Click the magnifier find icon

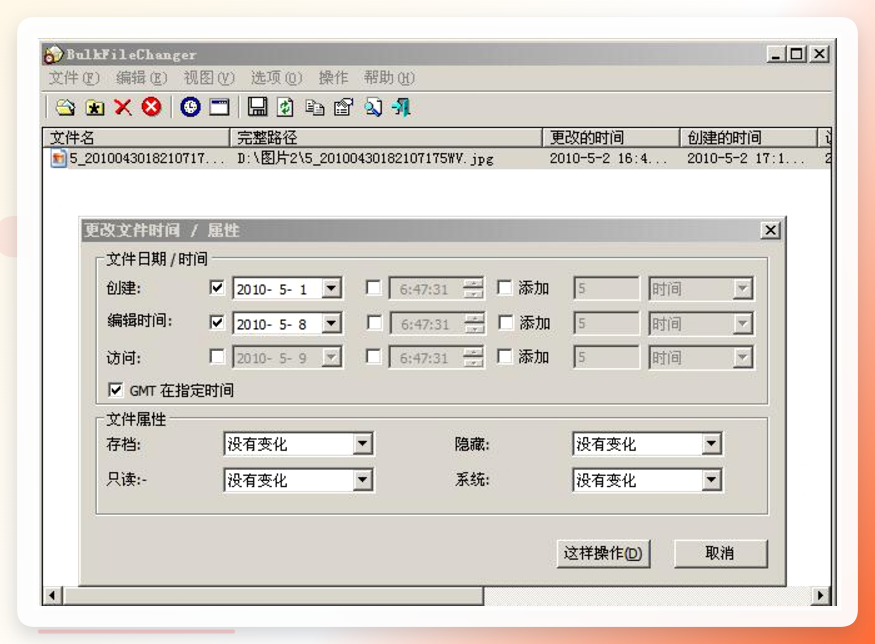tap(373, 107)
